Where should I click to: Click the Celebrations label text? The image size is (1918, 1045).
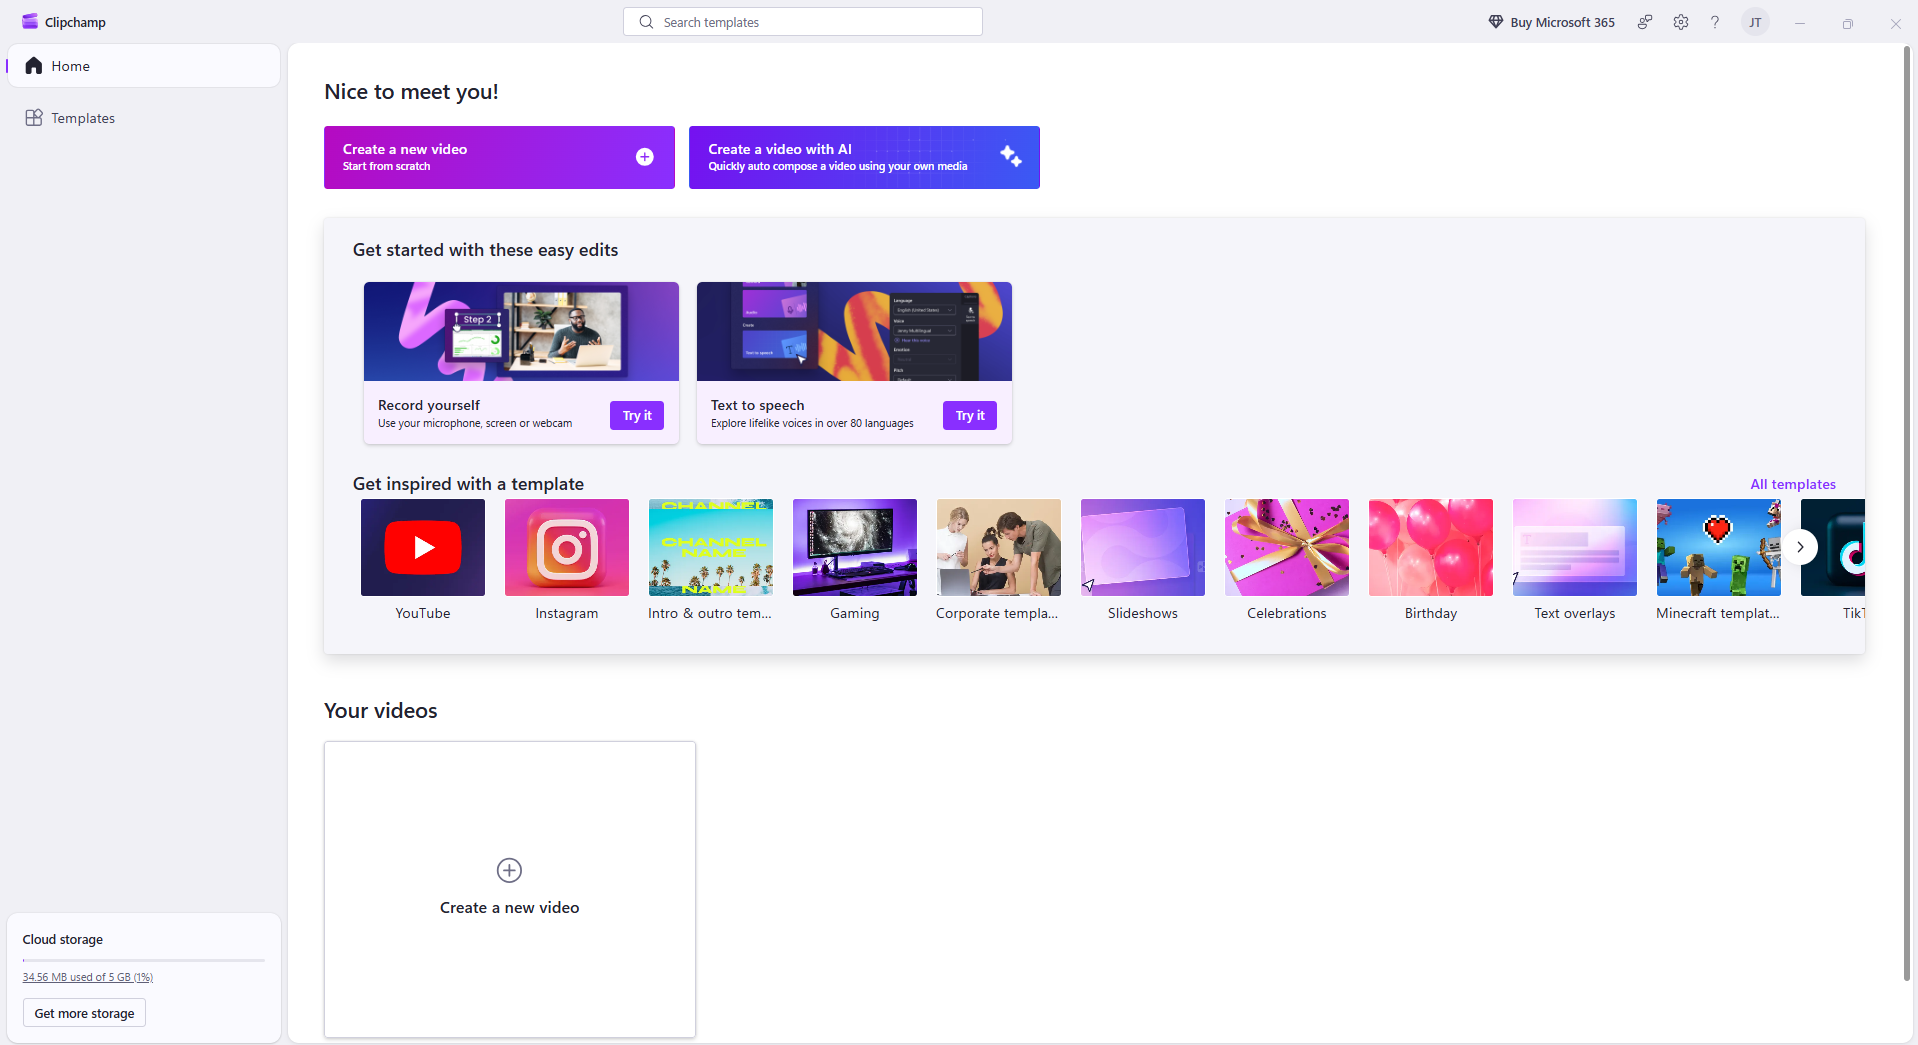point(1287,613)
